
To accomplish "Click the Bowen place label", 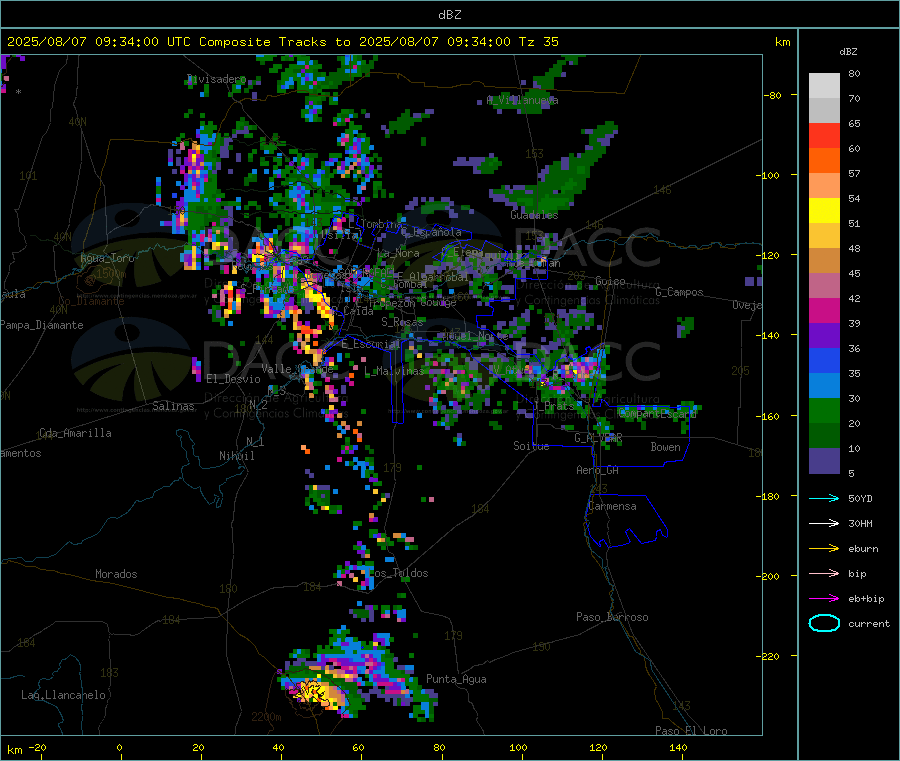I will (x=665, y=447).
